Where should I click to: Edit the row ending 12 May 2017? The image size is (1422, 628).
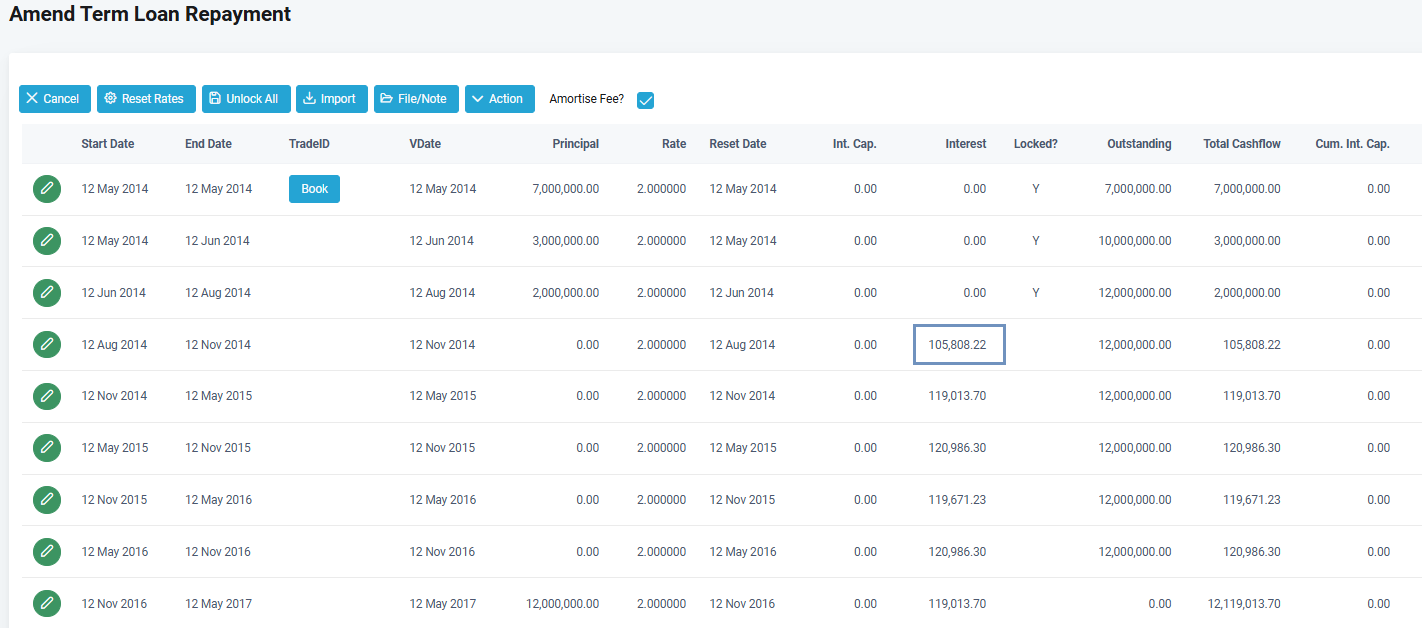47,604
